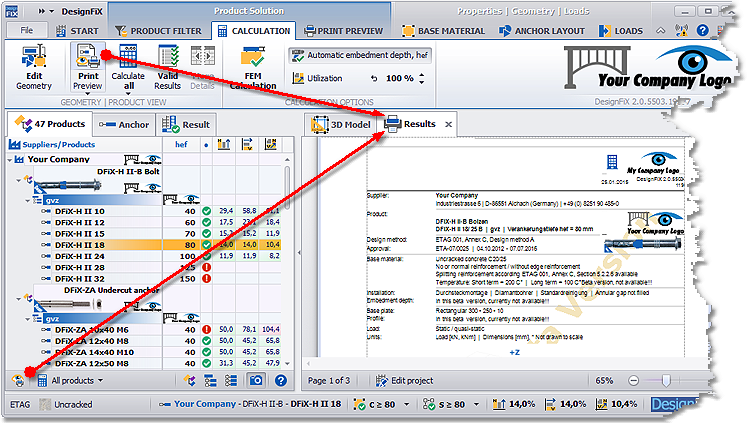The height and width of the screenshot is (425, 747).
Task: Open help in product list footer
Action: point(281,380)
